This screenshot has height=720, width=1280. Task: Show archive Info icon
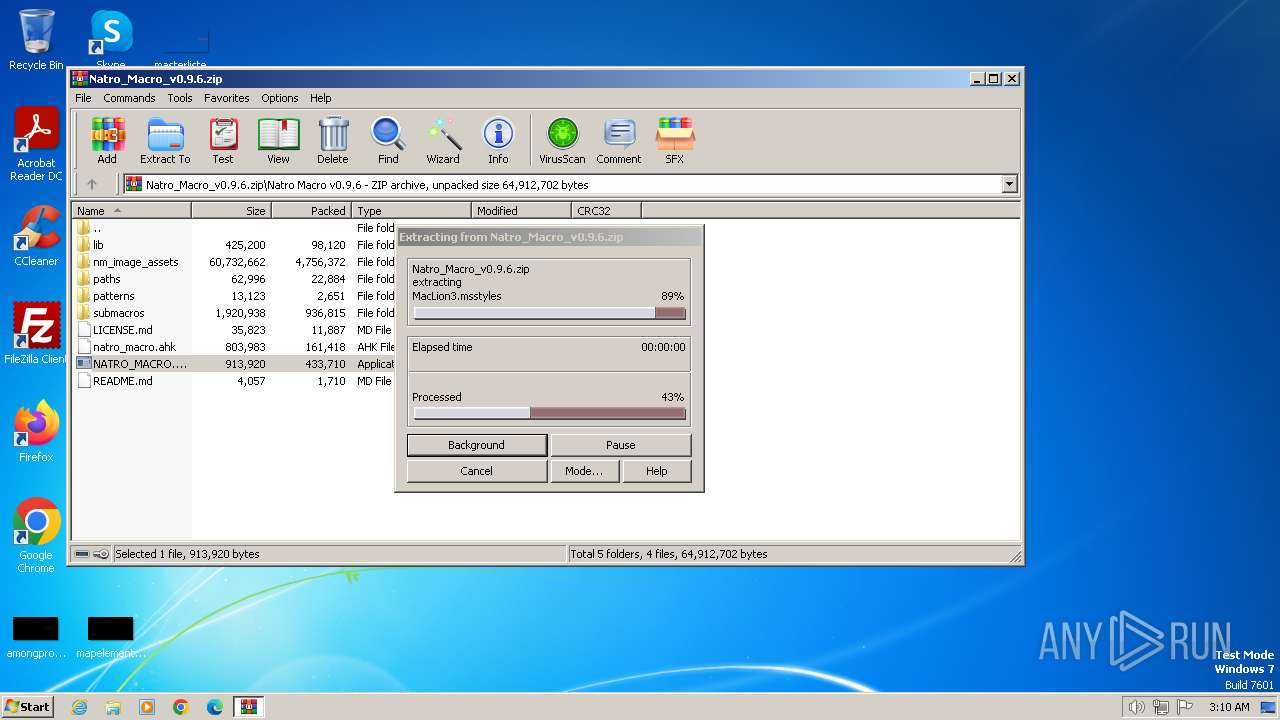[x=498, y=140]
